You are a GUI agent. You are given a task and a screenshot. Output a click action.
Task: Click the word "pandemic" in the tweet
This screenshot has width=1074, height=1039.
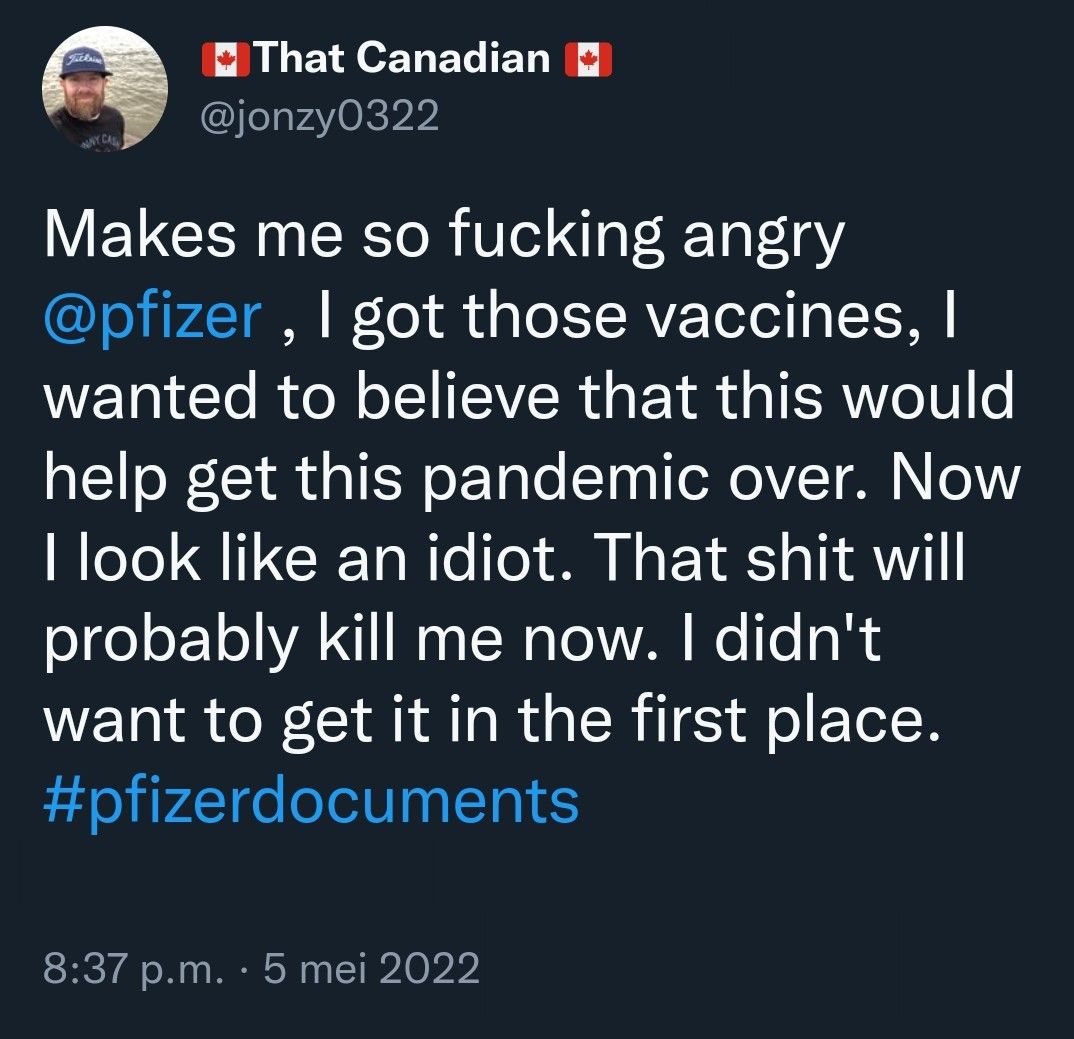[579, 477]
